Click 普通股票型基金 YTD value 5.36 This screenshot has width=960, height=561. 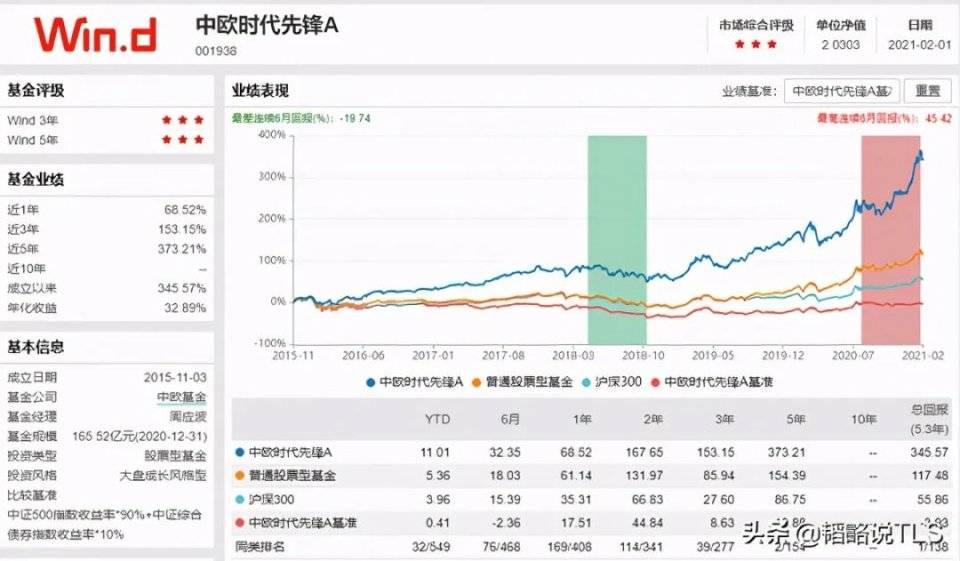tap(438, 476)
